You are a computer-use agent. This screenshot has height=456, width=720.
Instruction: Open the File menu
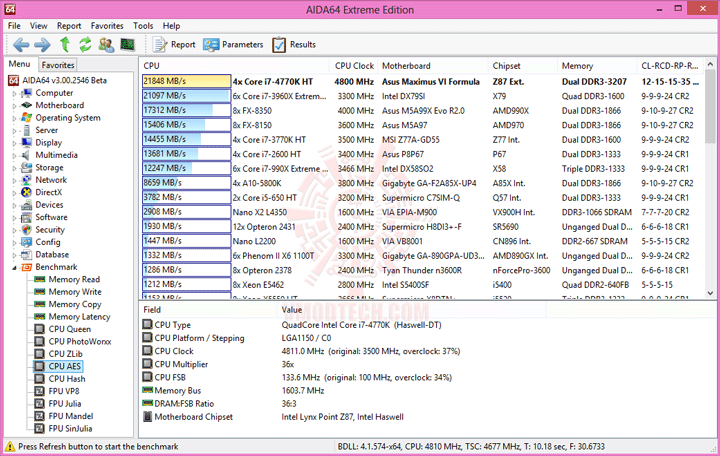tap(14, 26)
